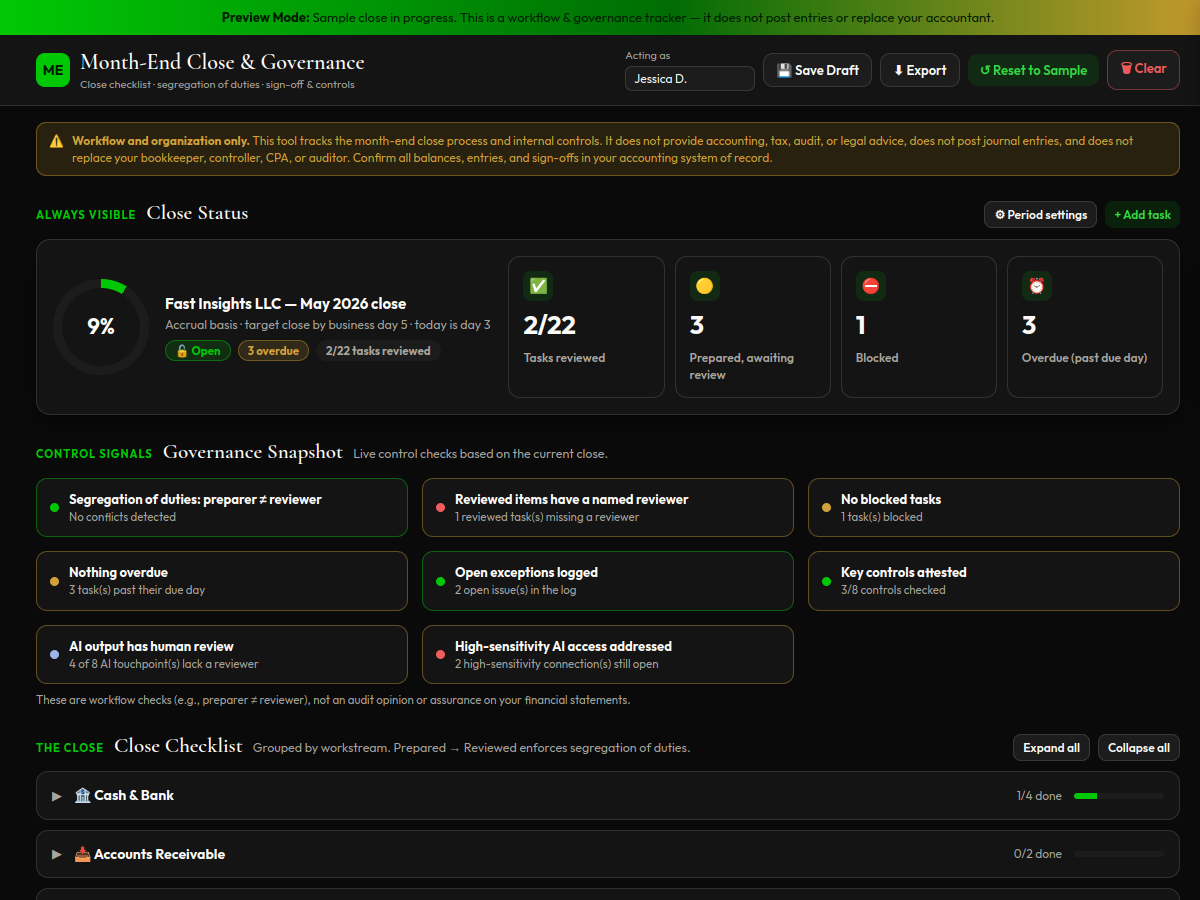This screenshot has height=900, width=1200.
Task: Click the bank icon beside Cash & Bank
Action: 83,796
